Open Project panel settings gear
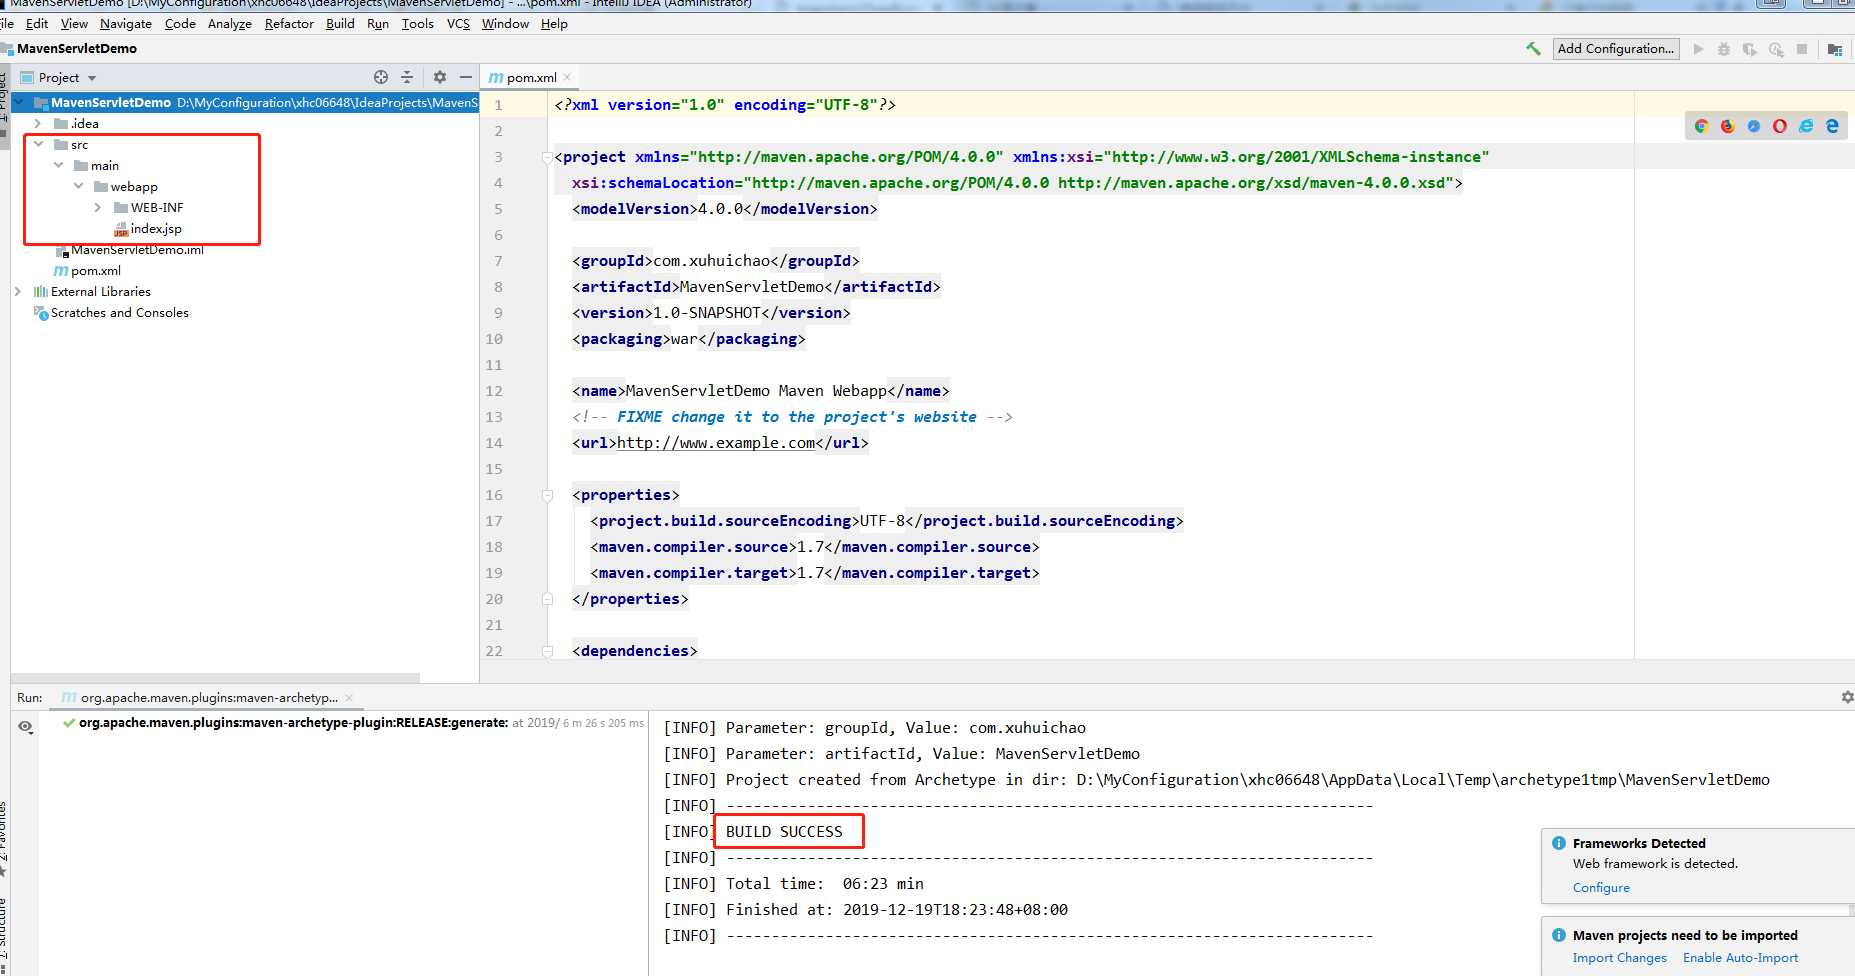 (x=440, y=77)
